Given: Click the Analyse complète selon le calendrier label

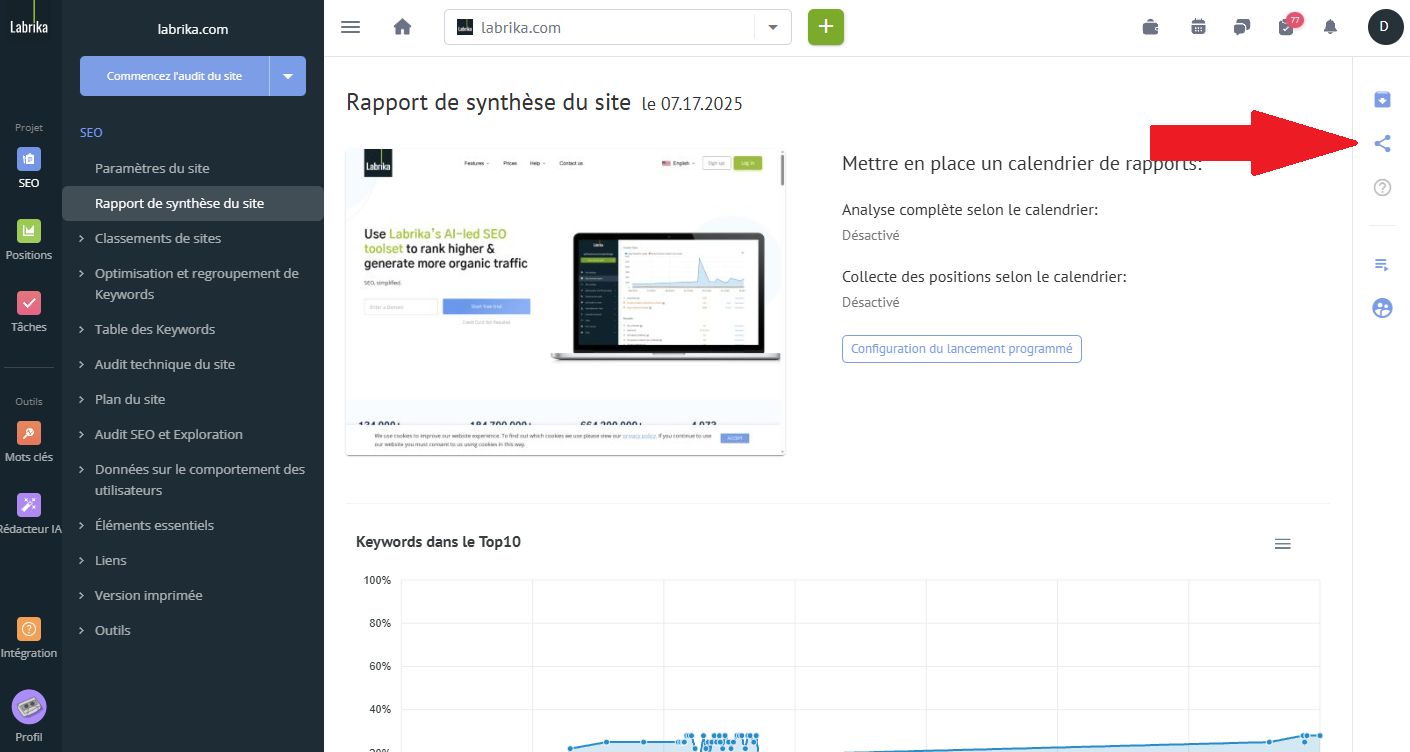Looking at the screenshot, I should 970,210.
